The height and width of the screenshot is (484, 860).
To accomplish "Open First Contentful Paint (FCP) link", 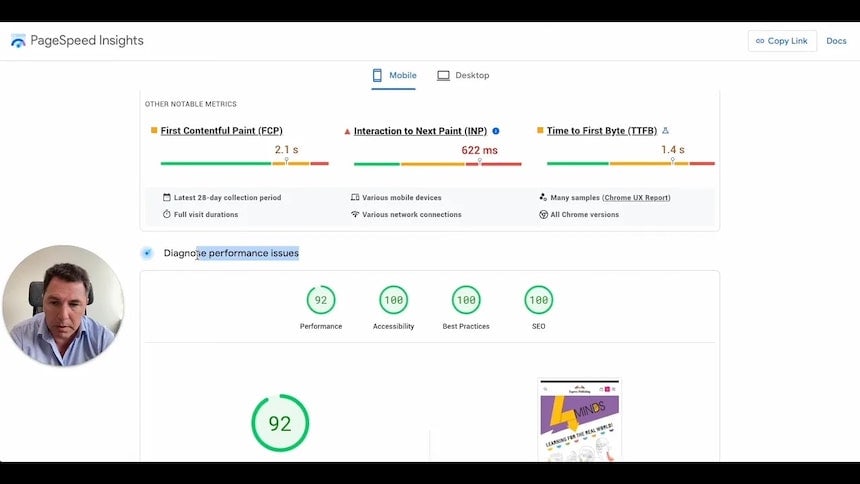I will click(222, 131).
